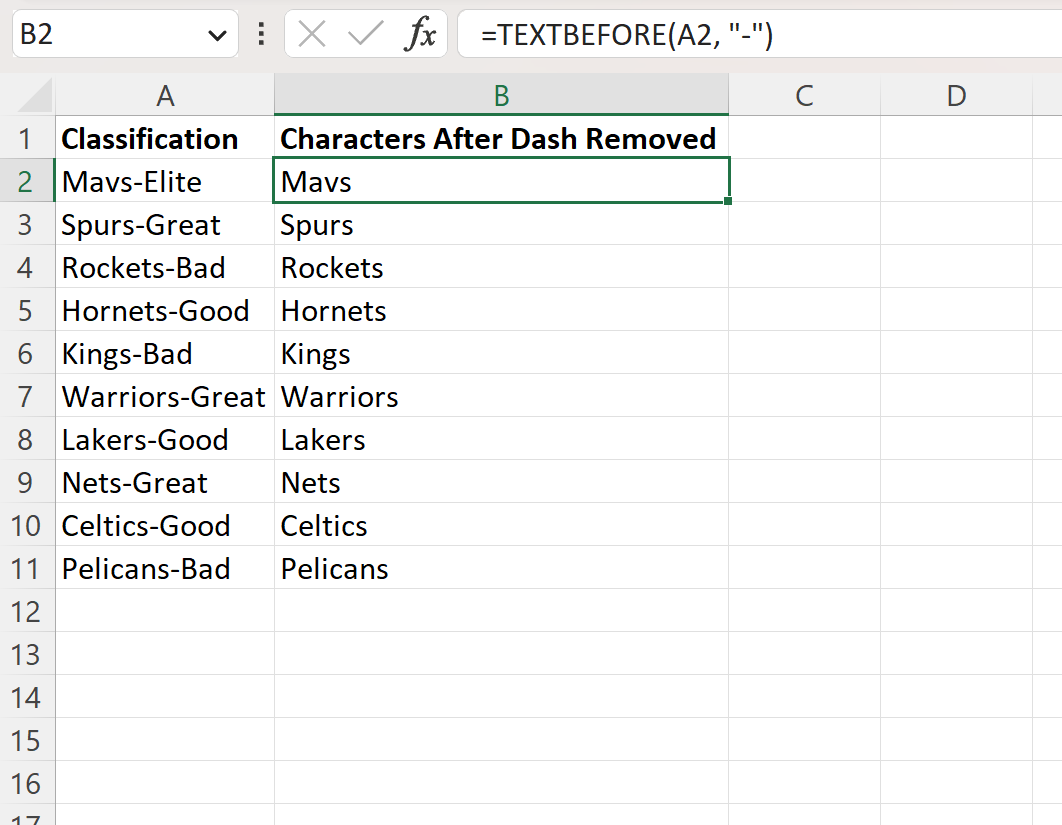Click the Cancel (X) icon in formula bar

(x=312, y=34)
